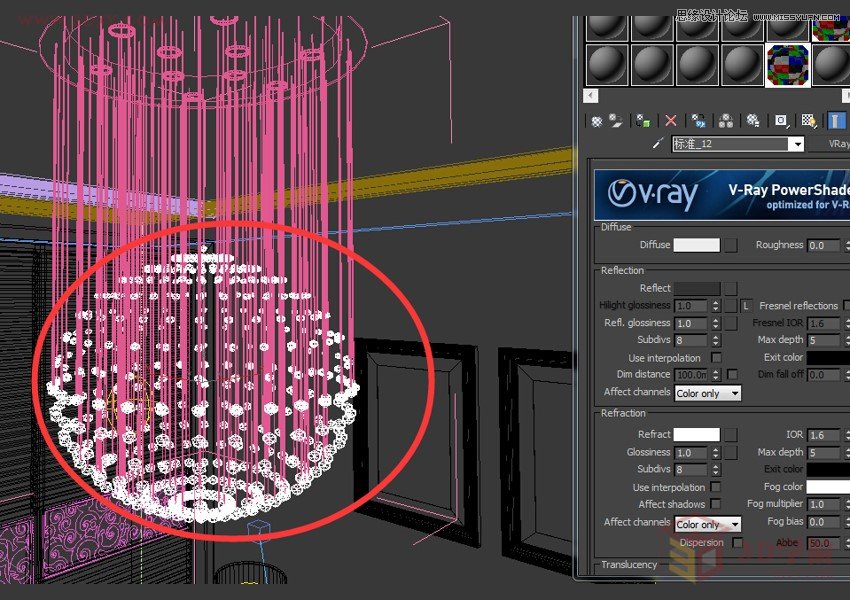Enable Fresnel reflections
Image resolution: width=850 pixels, height=600 pixels.
(x=845, y=305)
